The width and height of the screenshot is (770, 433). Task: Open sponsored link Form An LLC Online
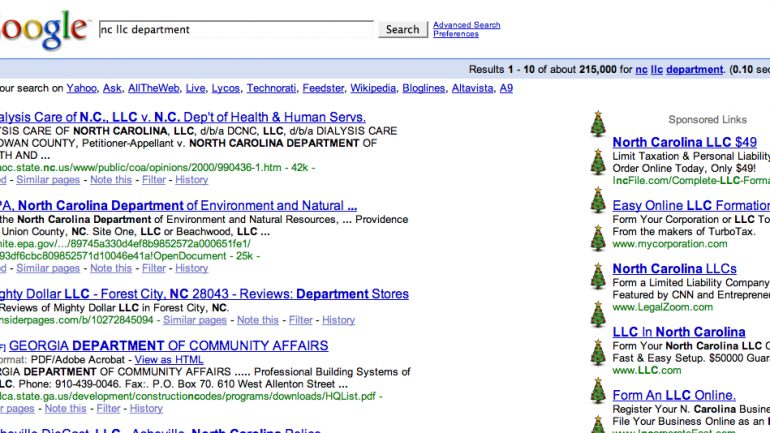coord(674,396)
